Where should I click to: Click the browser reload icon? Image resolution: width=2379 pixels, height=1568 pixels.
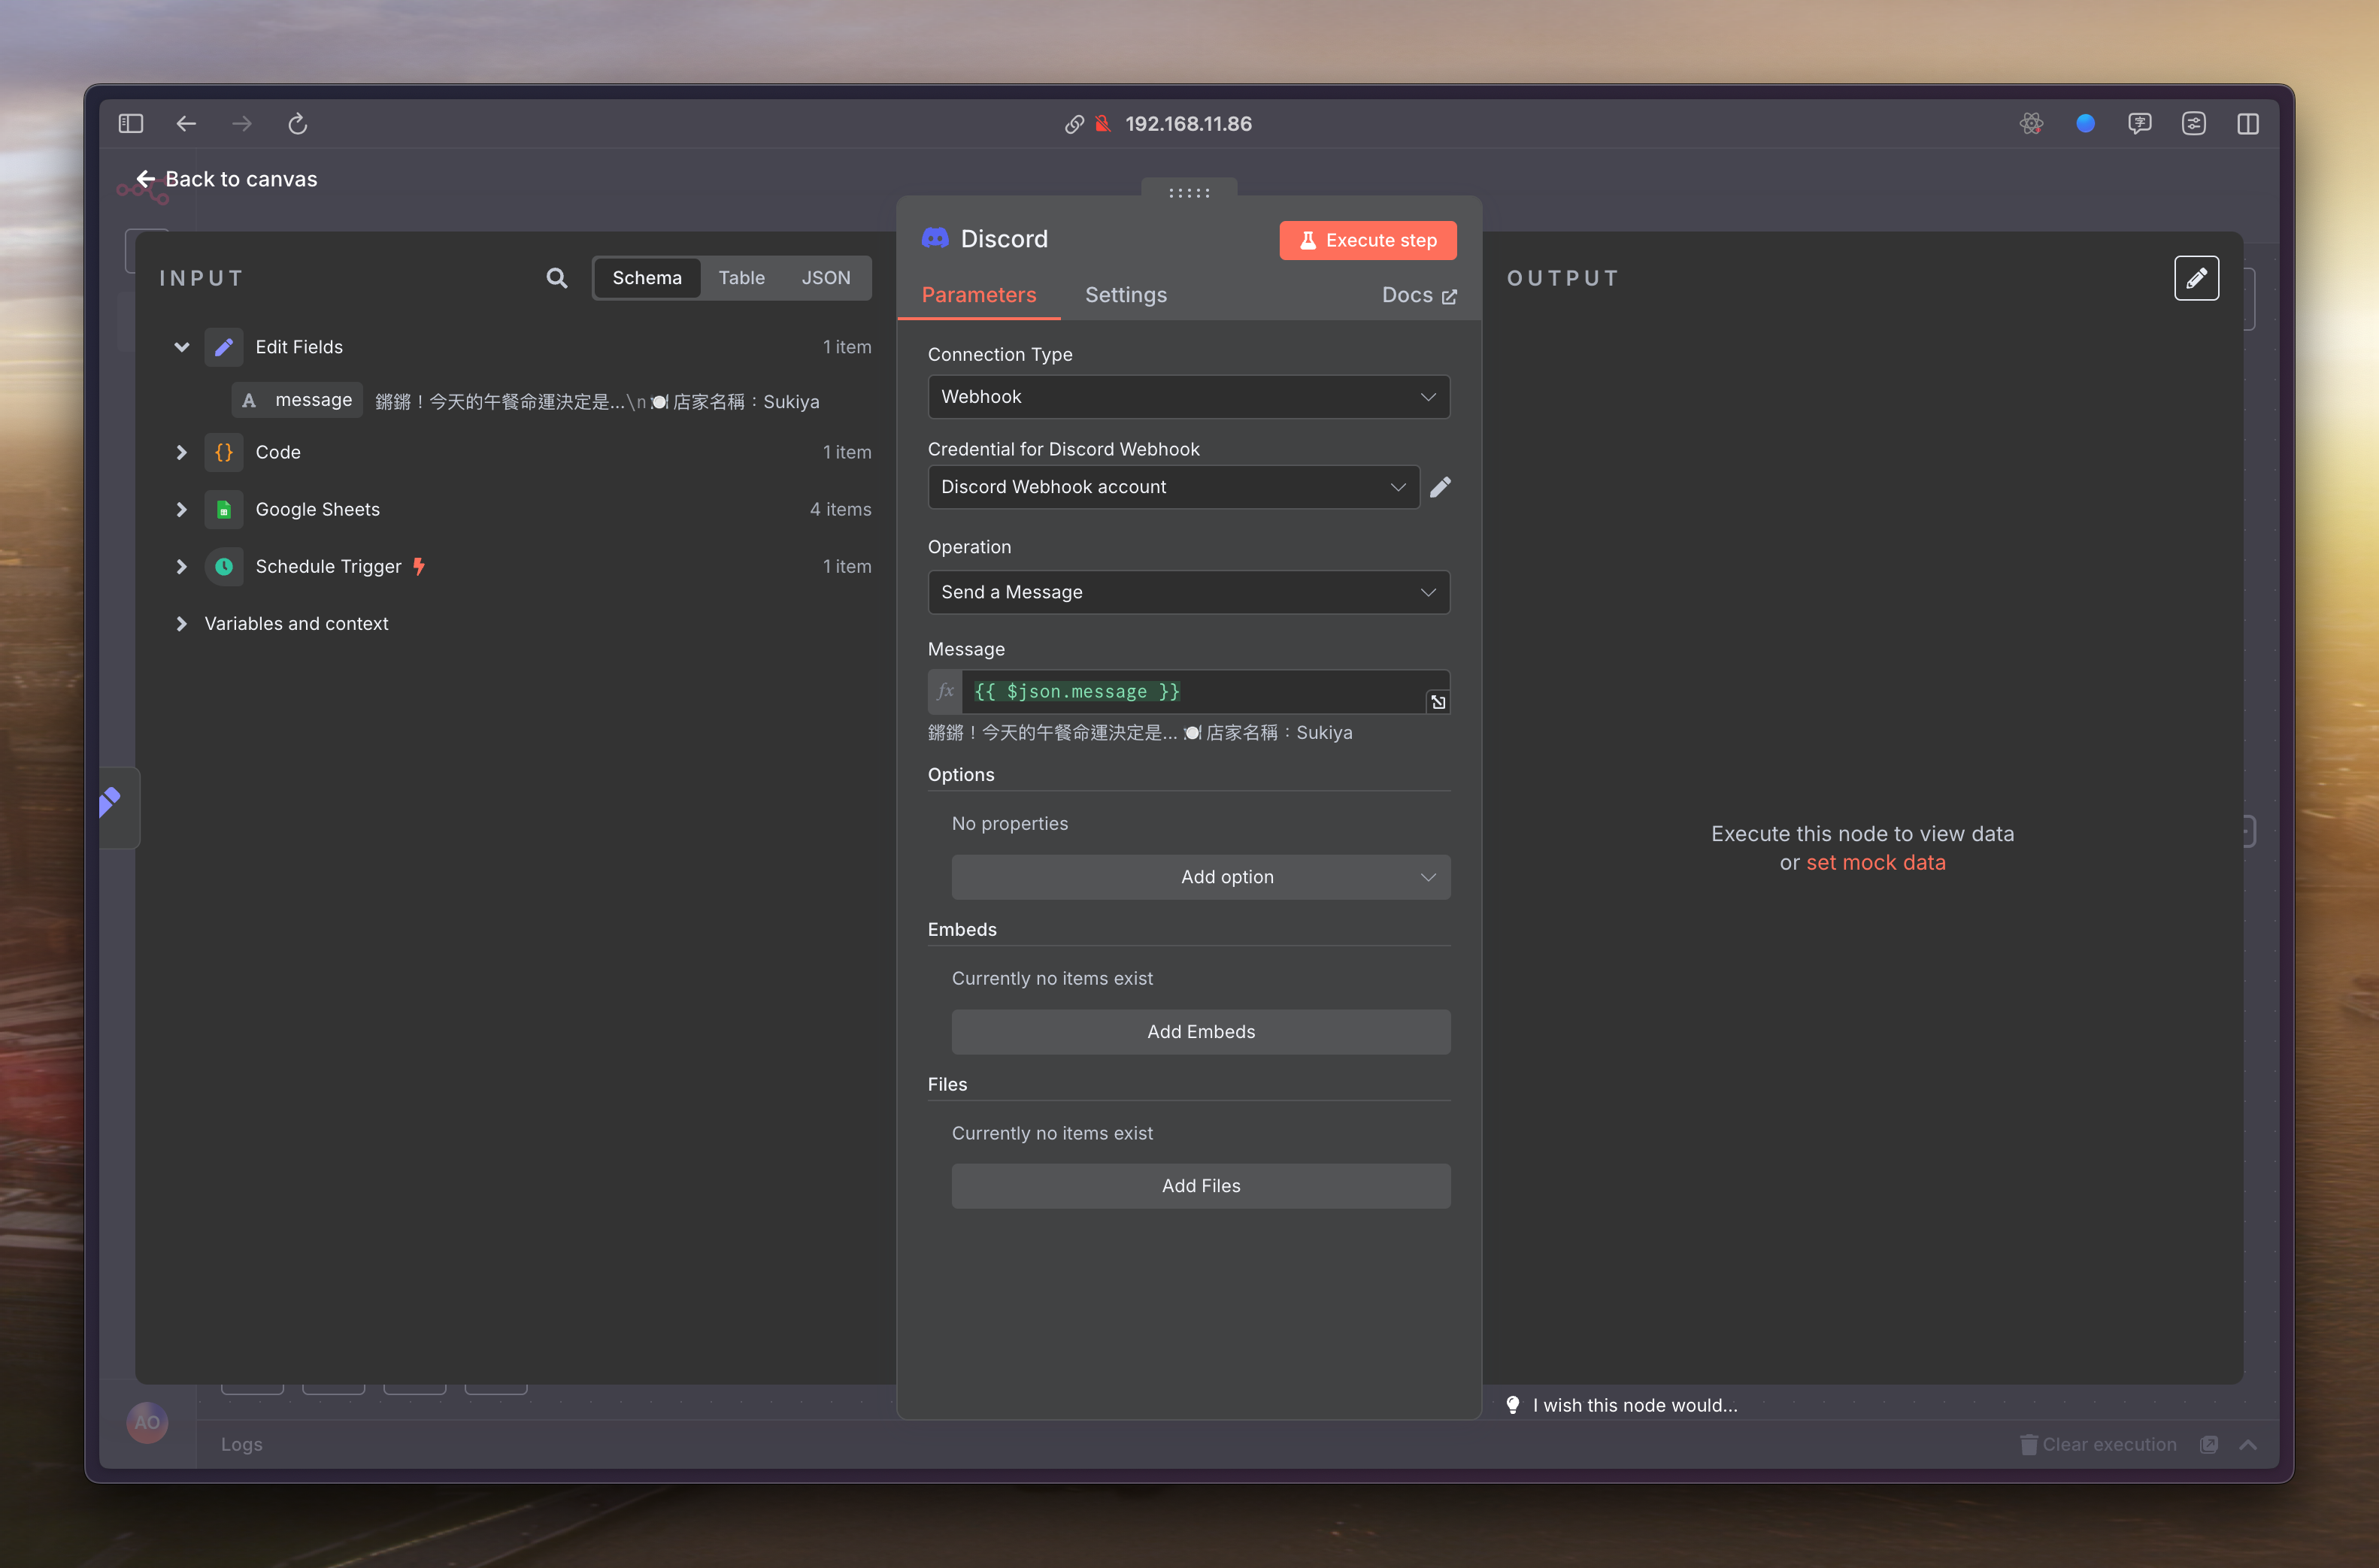click(x=297, y=124)
